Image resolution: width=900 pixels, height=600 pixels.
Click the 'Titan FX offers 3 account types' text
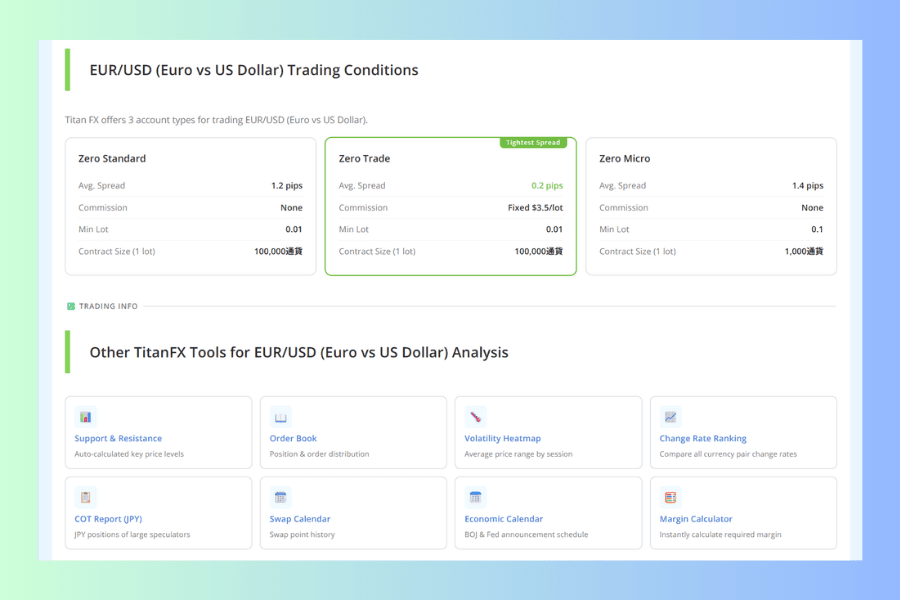[x=216, y=119]
